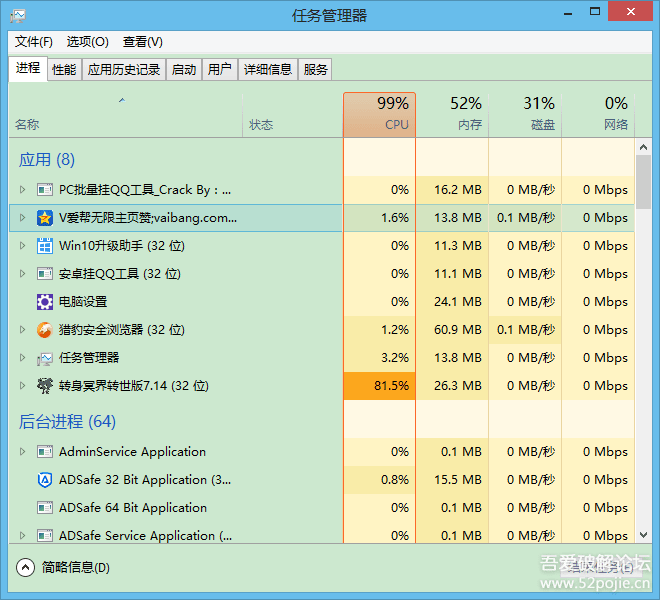Open the 查看(V) menu
The height and width of the screenshot is (600, 660).
click(x=143, y=42)
